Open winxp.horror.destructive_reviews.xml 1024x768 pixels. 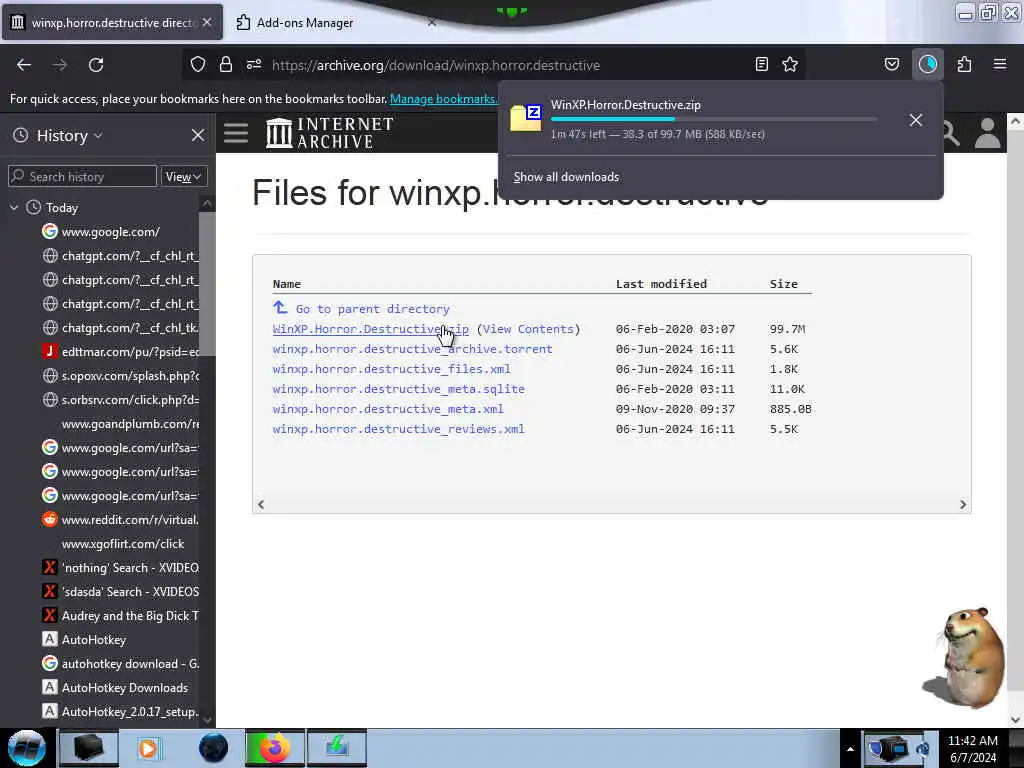(x=398, y=429)
